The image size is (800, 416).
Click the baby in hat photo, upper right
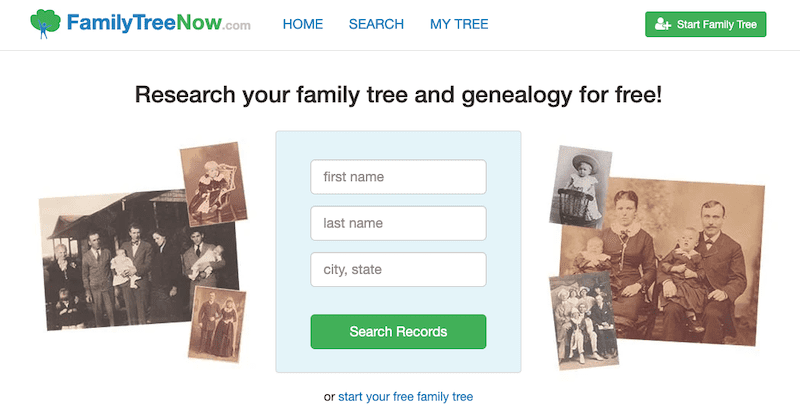click(x=580, y=185)
